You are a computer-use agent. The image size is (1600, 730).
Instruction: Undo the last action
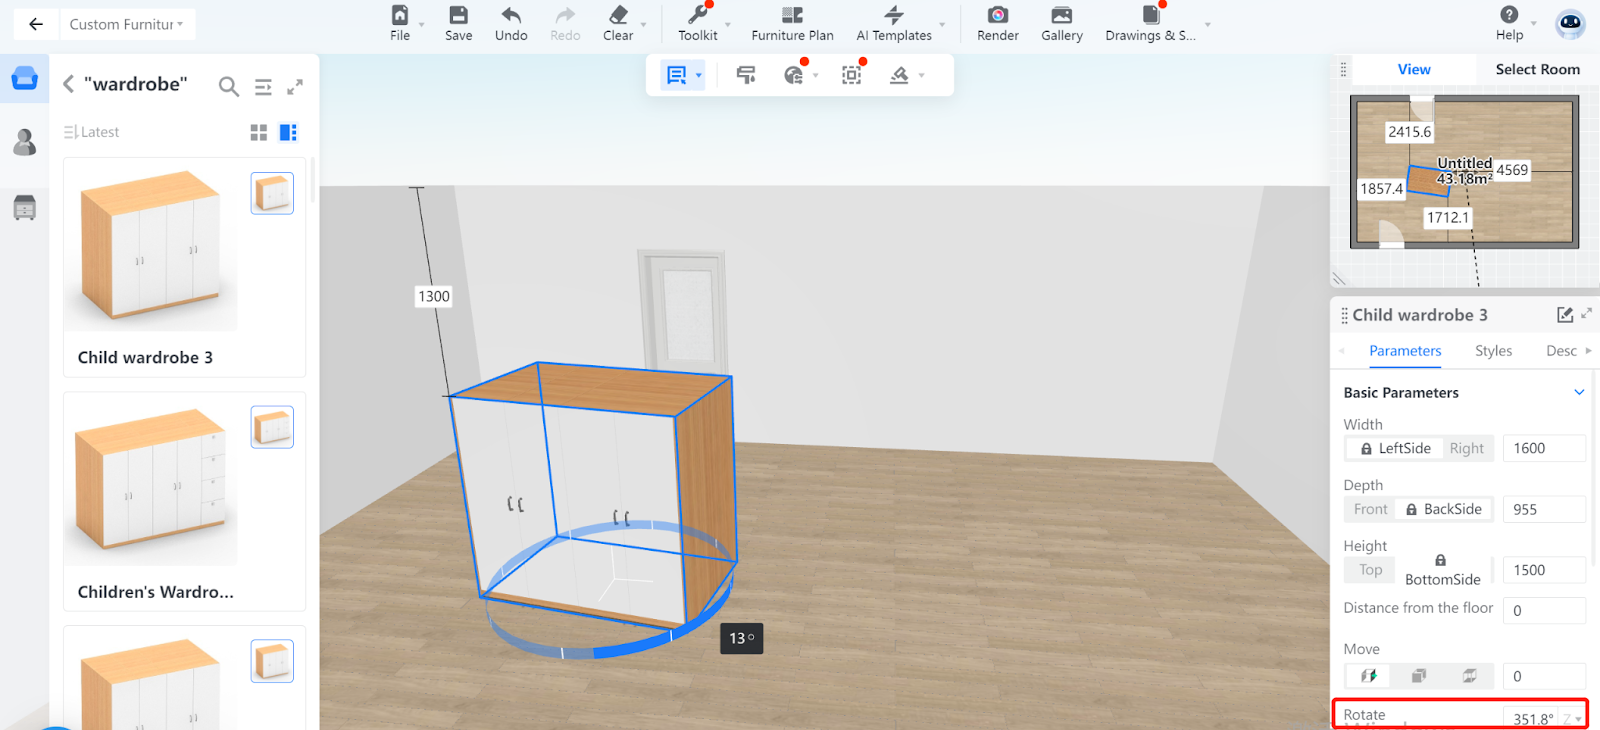click(511, 23)
